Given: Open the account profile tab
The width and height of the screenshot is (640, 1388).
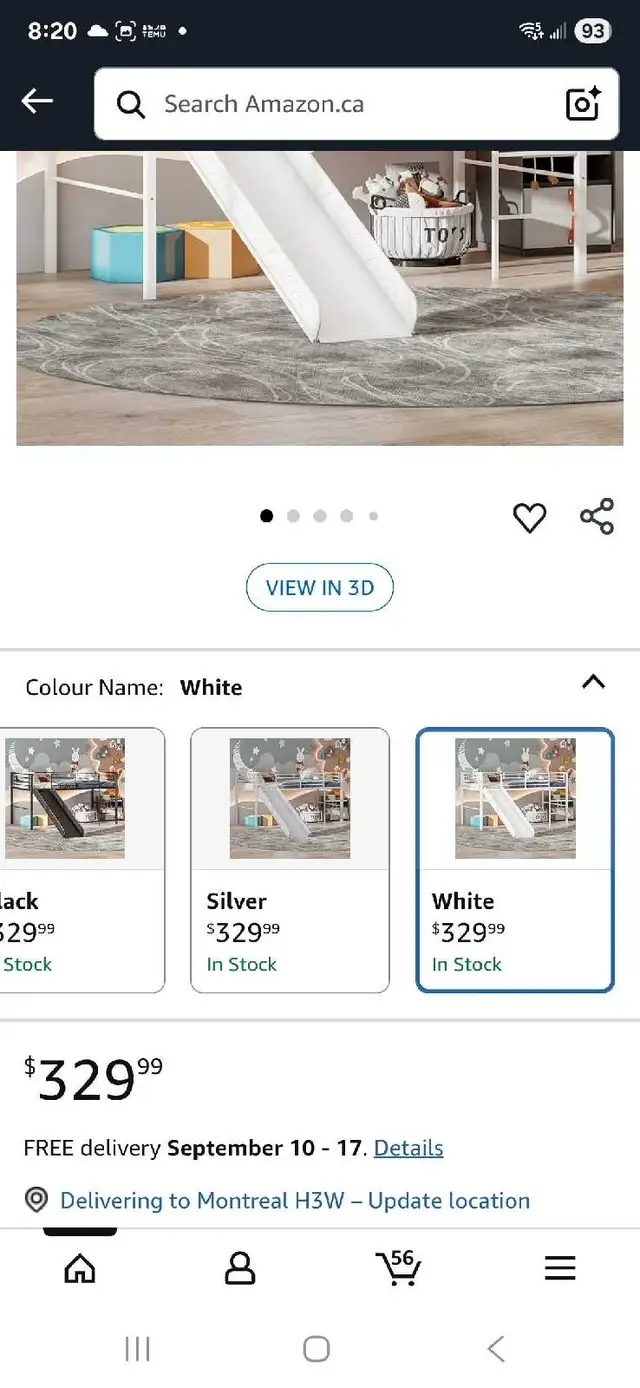Looking at the screenshot, I should (x=240, y=1268).
